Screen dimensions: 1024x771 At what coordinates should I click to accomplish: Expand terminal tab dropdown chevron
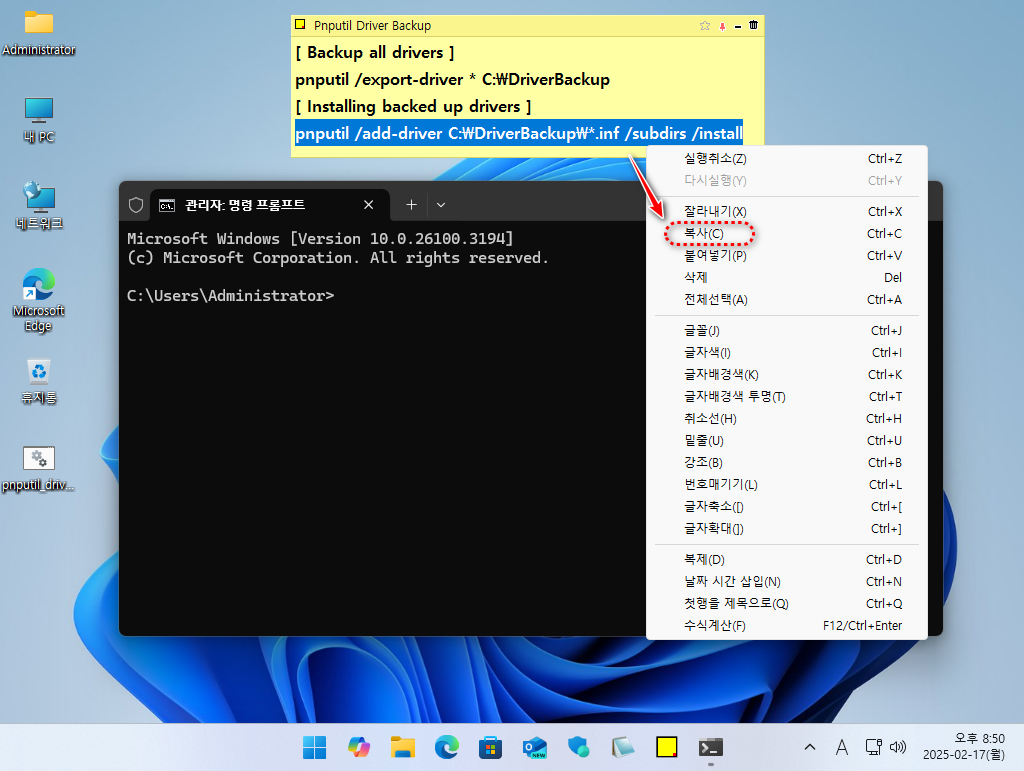click(x=441, y=205)
